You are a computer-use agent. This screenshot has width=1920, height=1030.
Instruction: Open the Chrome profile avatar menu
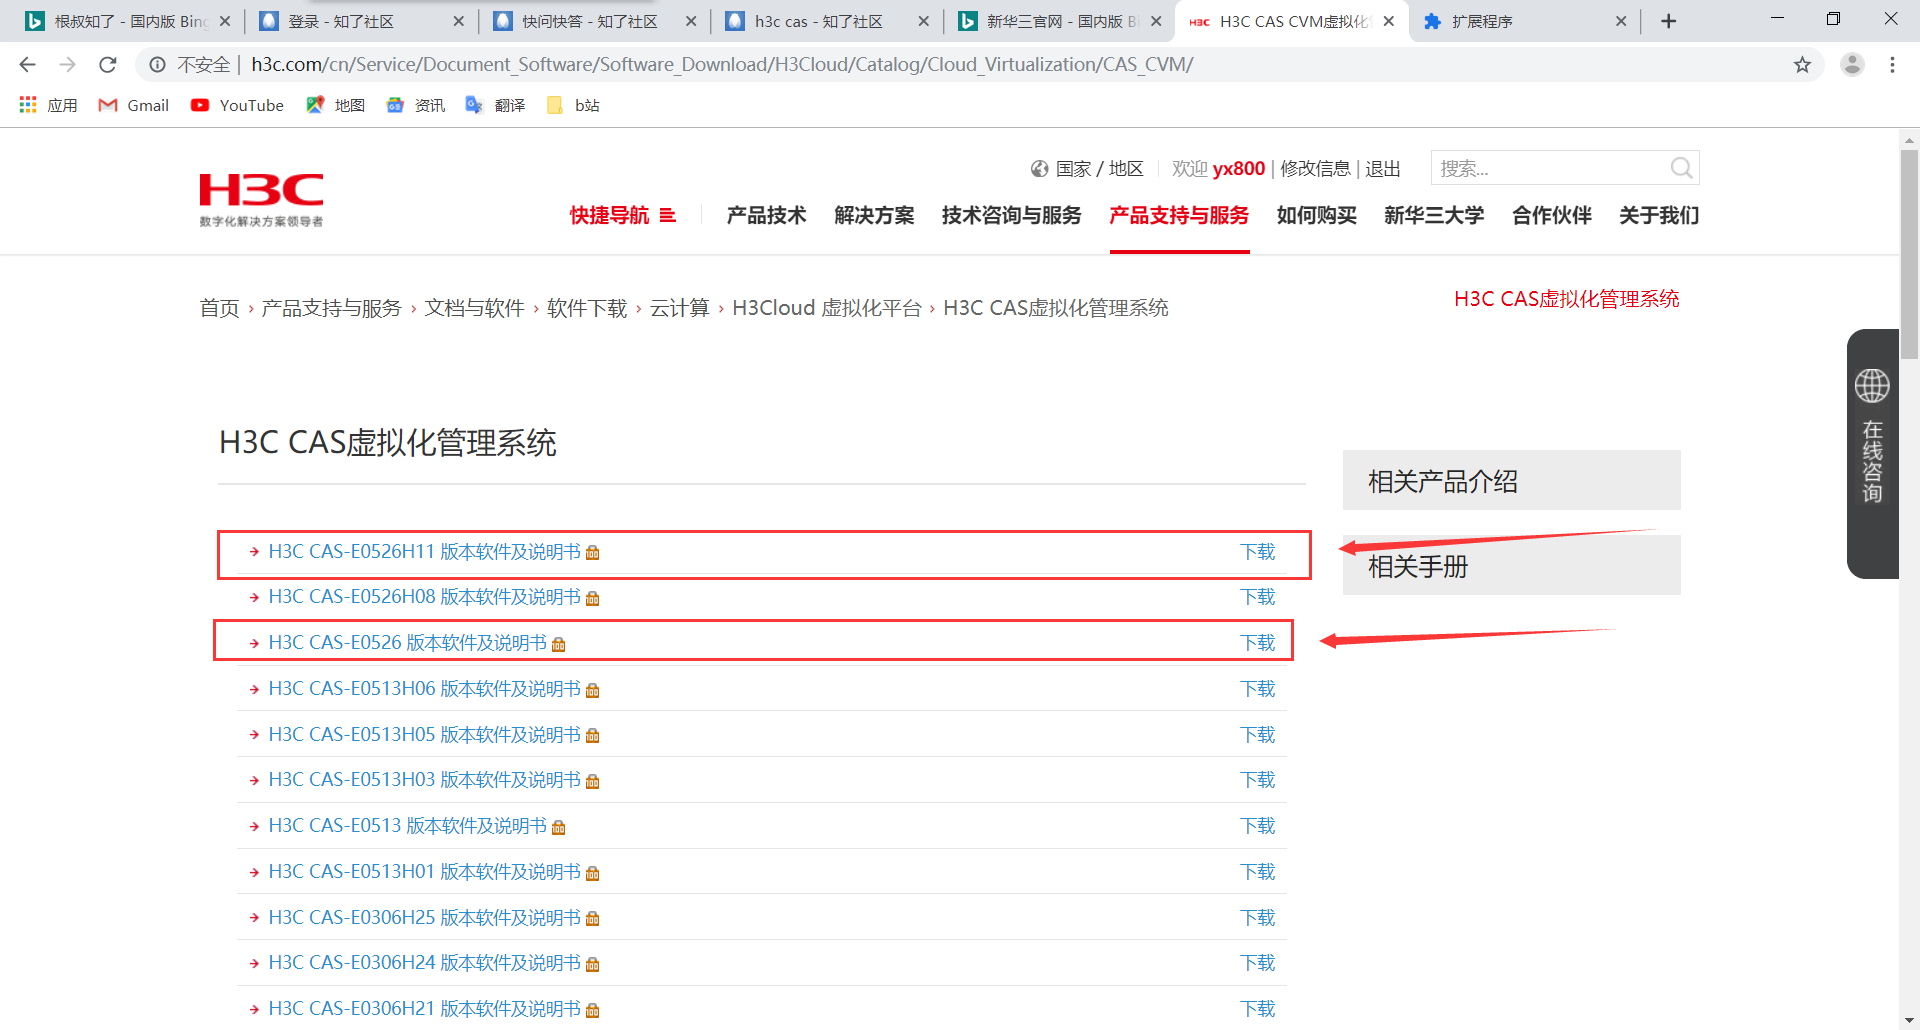click(1852, 65)
